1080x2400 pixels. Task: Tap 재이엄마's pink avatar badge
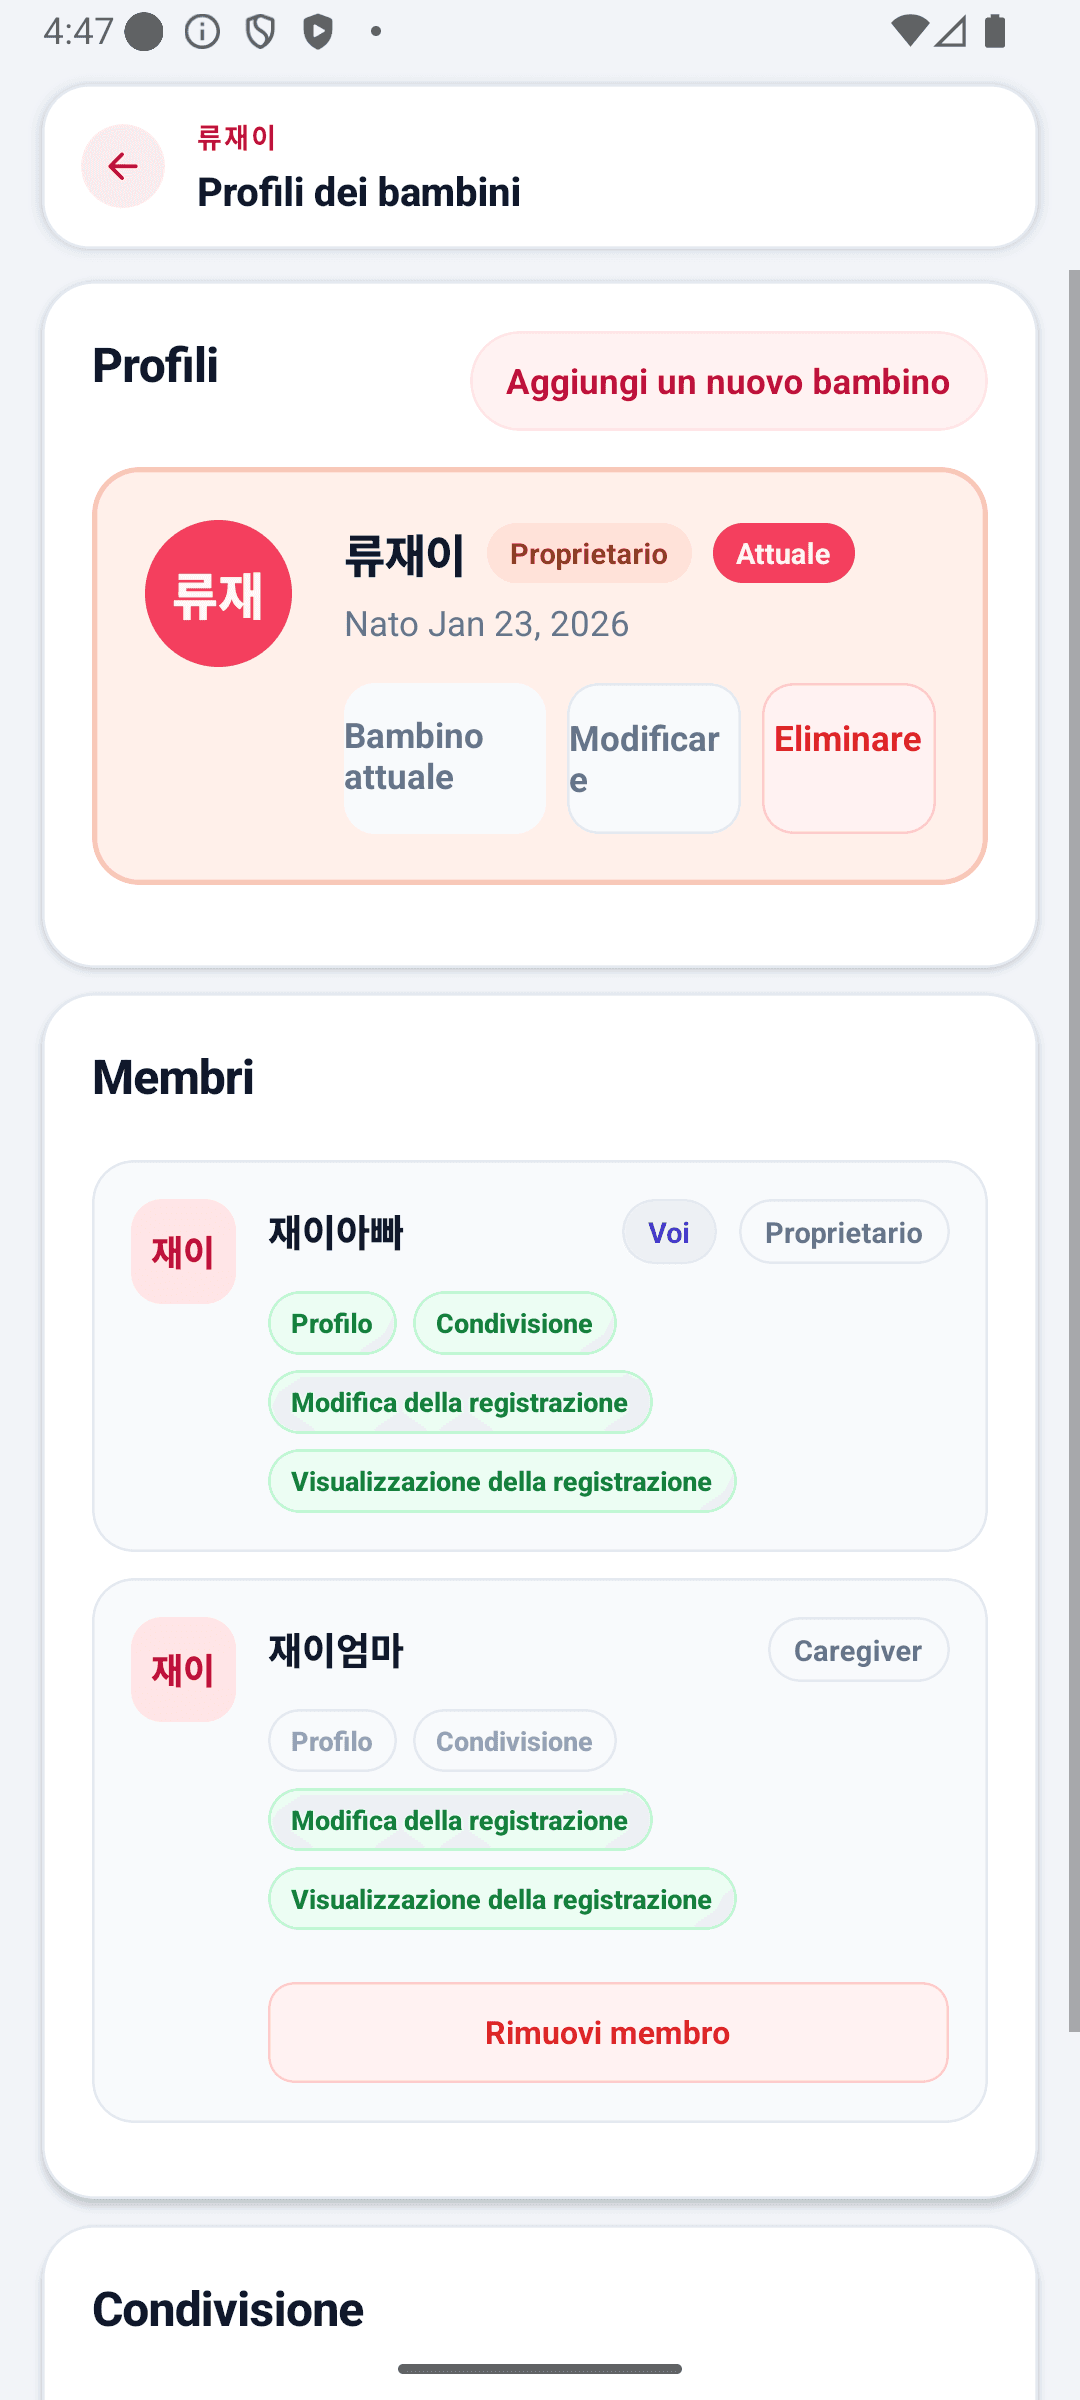[x=183, y=1669]
